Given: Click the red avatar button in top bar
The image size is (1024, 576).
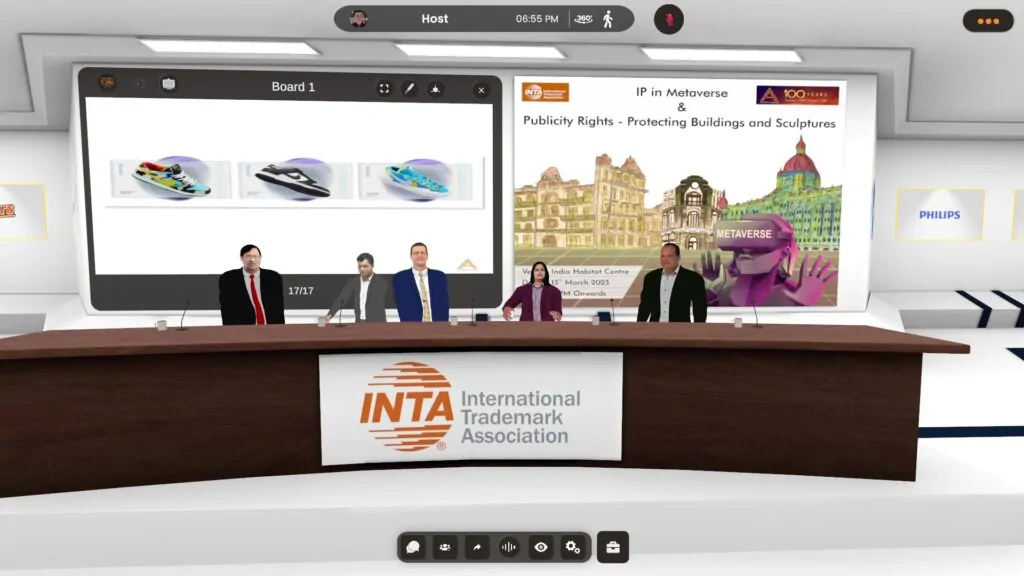Looking at the screenshot, I should 669,20.
